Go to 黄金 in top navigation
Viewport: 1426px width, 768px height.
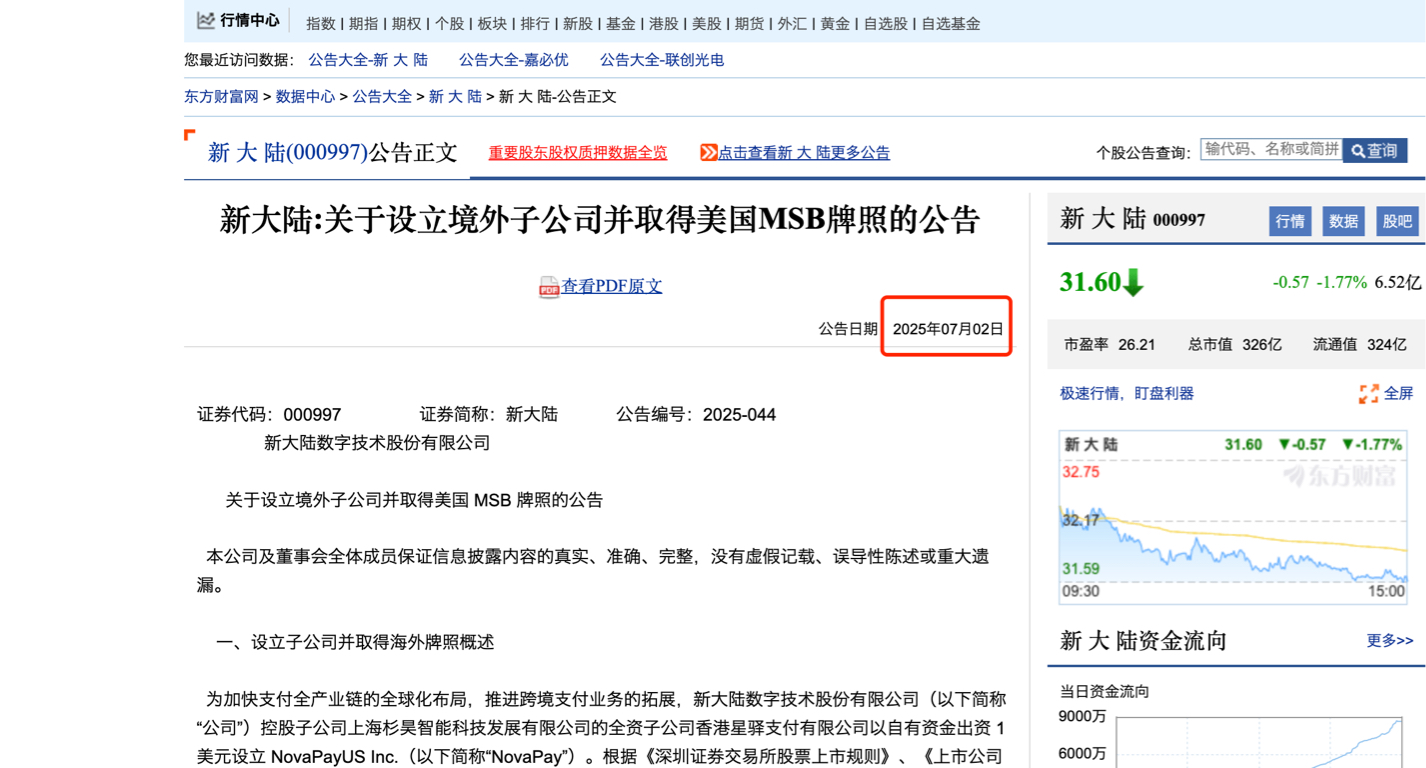point(835,23)
